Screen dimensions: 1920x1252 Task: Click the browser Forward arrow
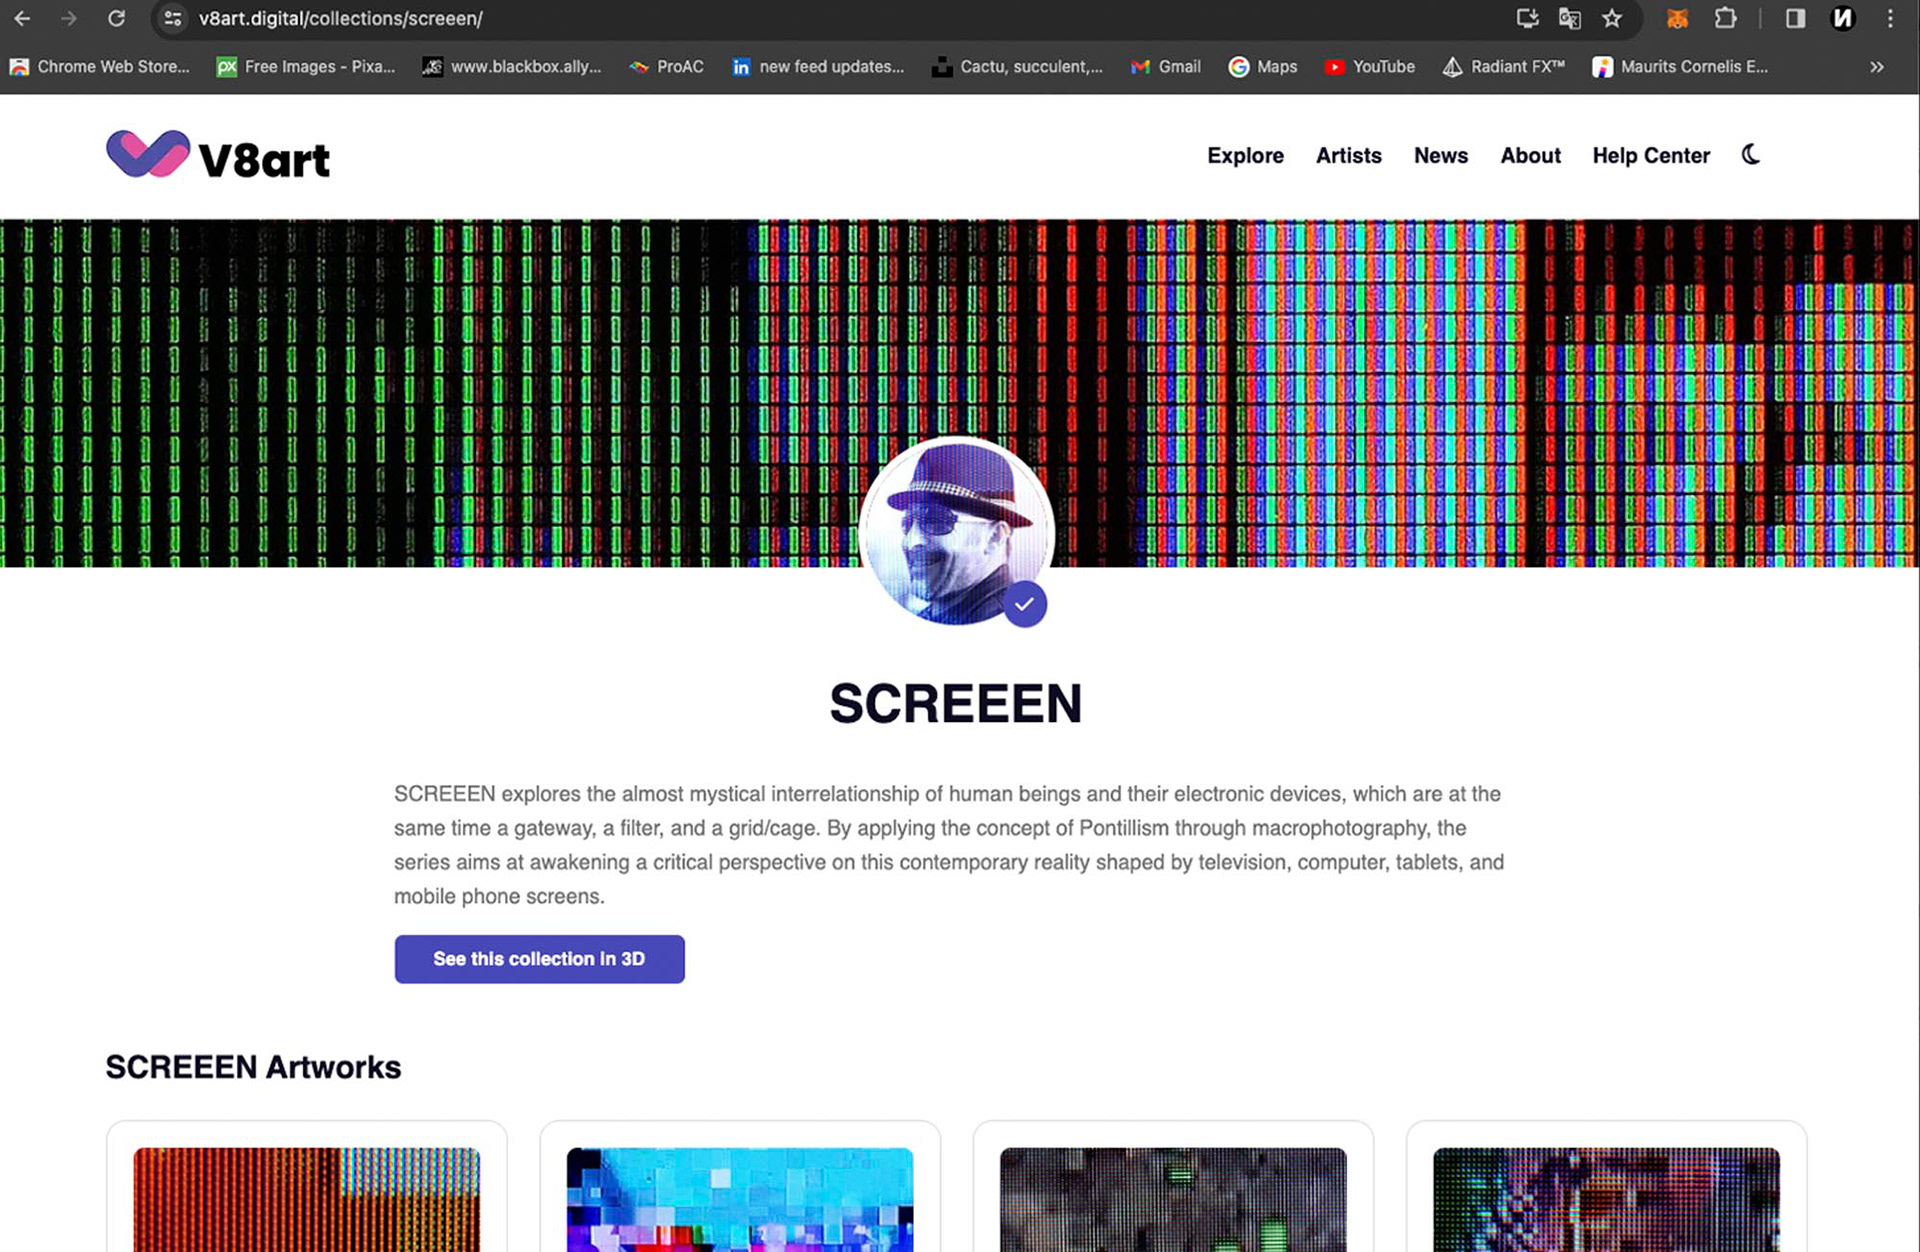[x=68, y=18]
